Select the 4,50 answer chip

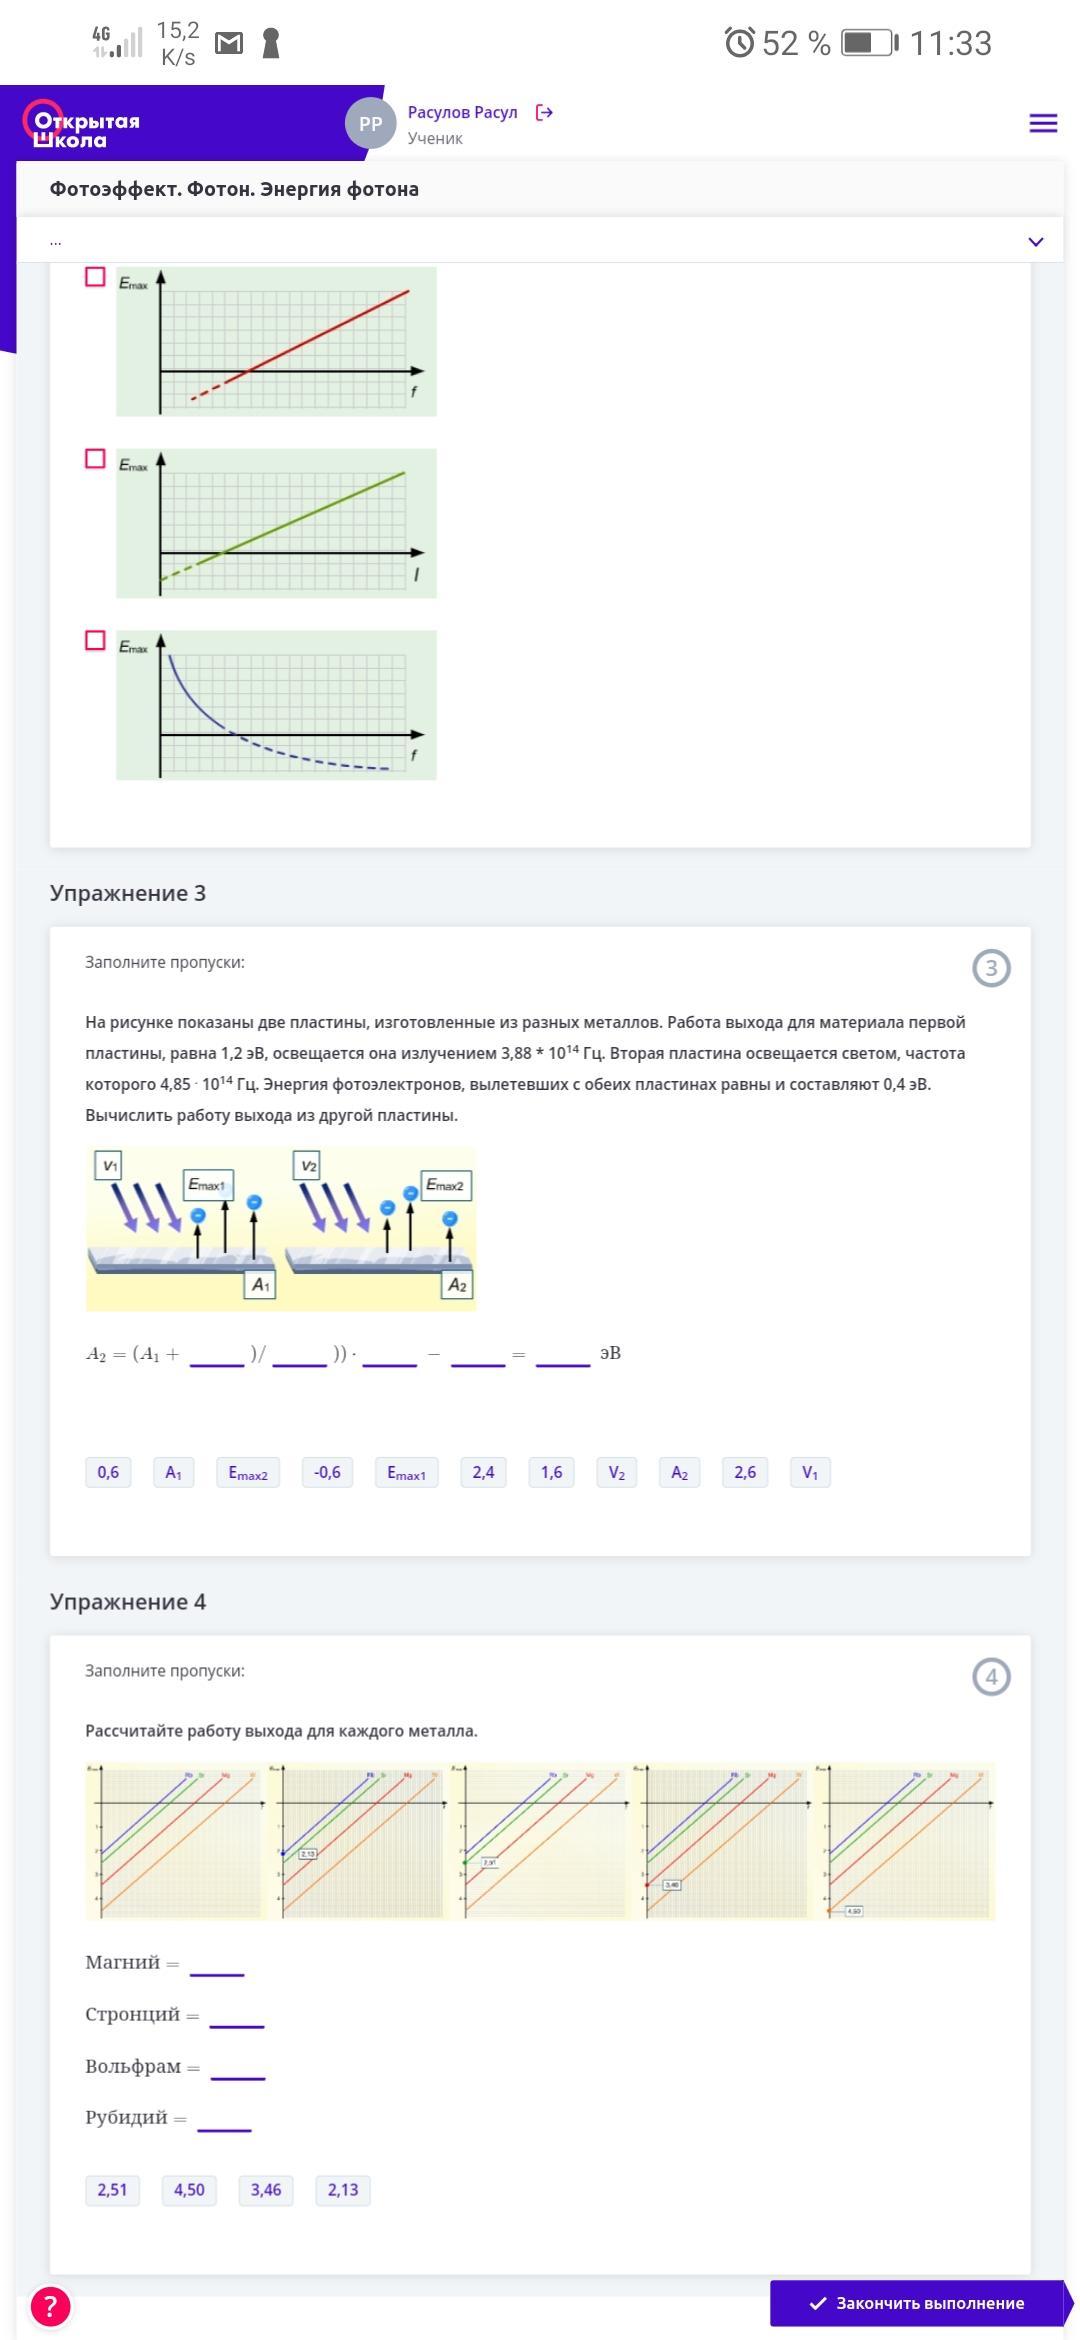point(189,2190)
